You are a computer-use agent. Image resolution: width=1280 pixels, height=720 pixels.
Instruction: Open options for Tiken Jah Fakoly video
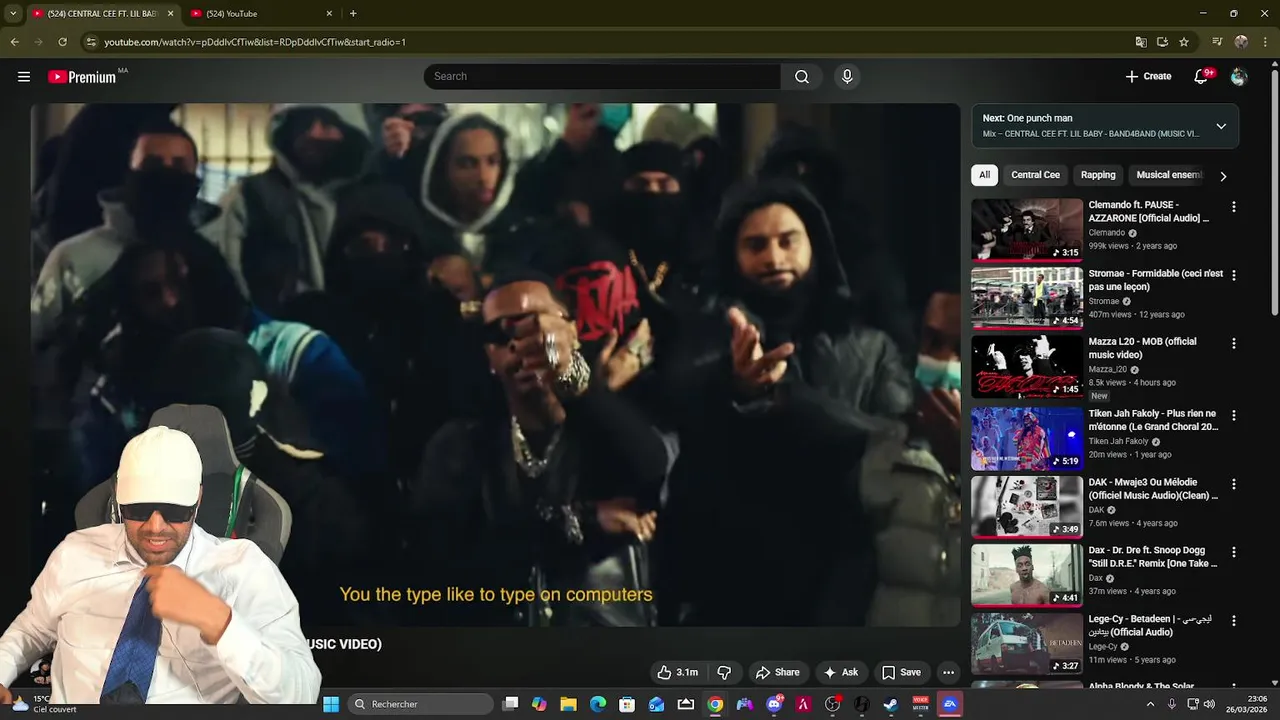point(1233,415)
